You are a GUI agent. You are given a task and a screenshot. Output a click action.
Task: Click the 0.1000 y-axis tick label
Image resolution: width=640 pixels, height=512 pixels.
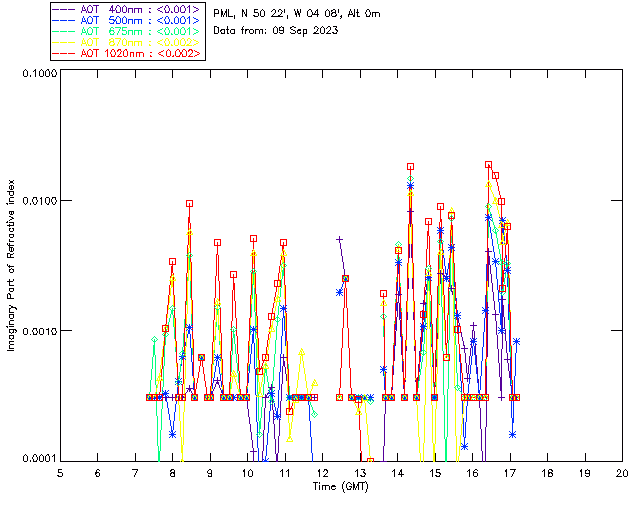click(39, 73)
